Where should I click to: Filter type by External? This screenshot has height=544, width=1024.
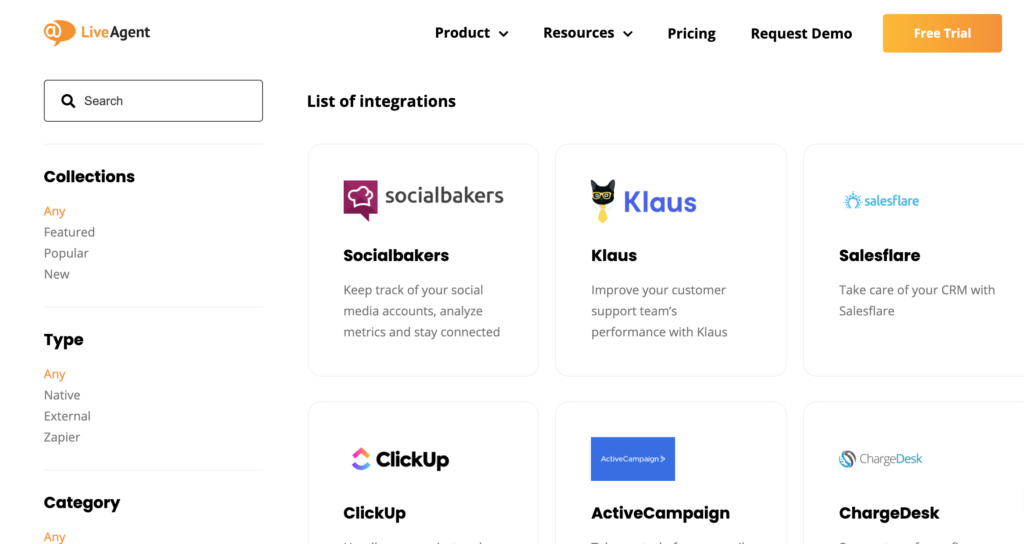tap(67, 416)
